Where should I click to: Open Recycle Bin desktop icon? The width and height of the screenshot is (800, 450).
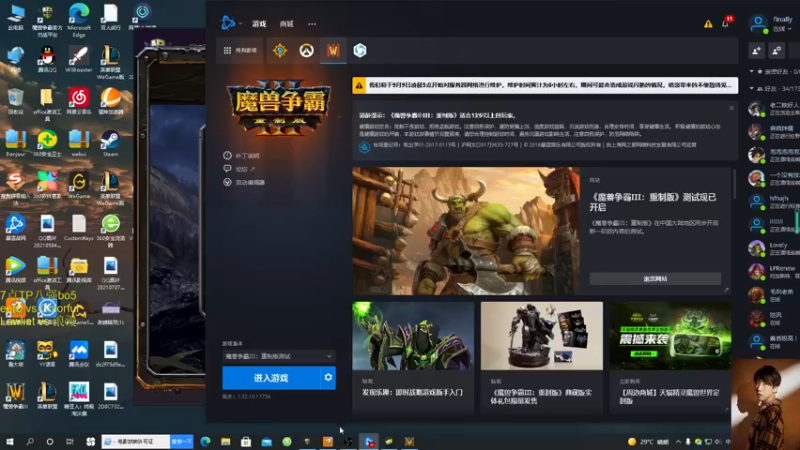(15, 101)
